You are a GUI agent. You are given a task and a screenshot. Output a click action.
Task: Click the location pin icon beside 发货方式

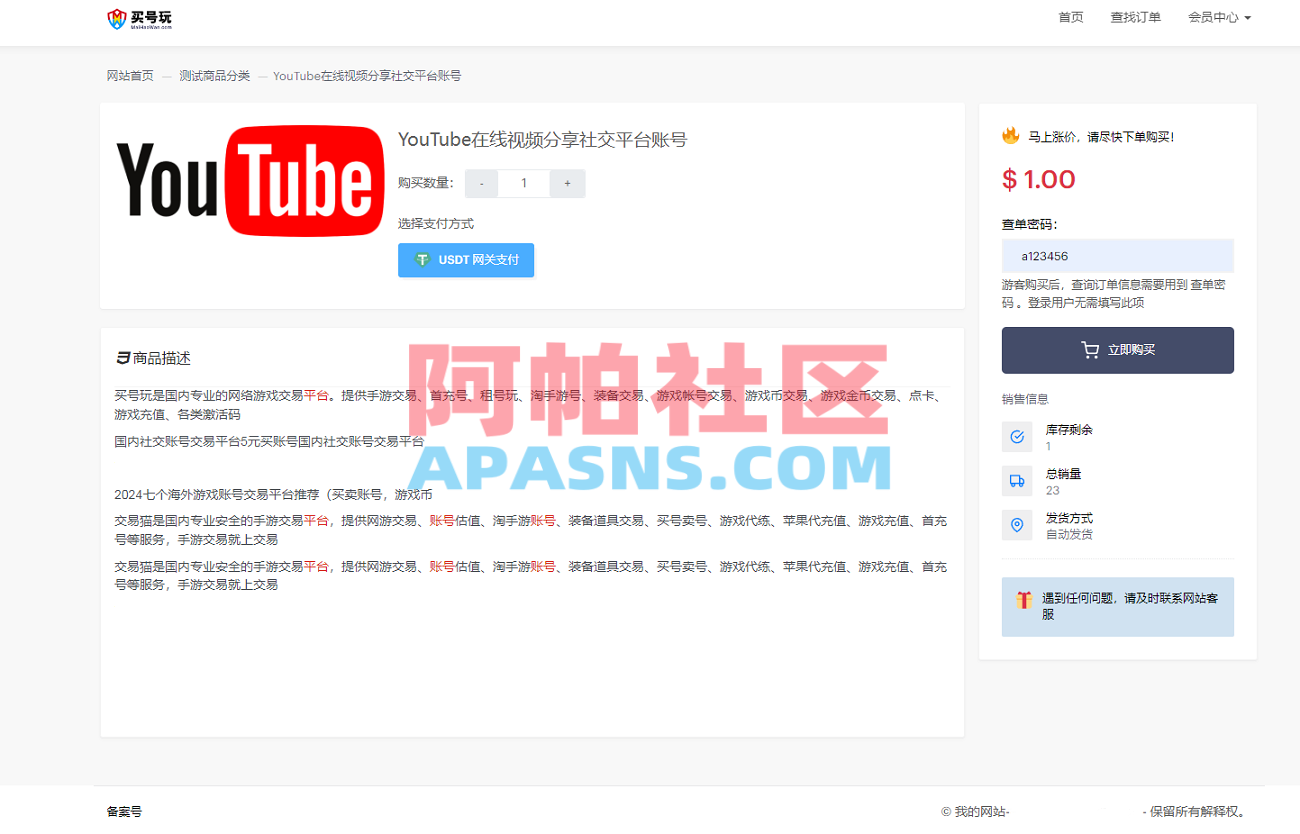[x=1017, y=525]
